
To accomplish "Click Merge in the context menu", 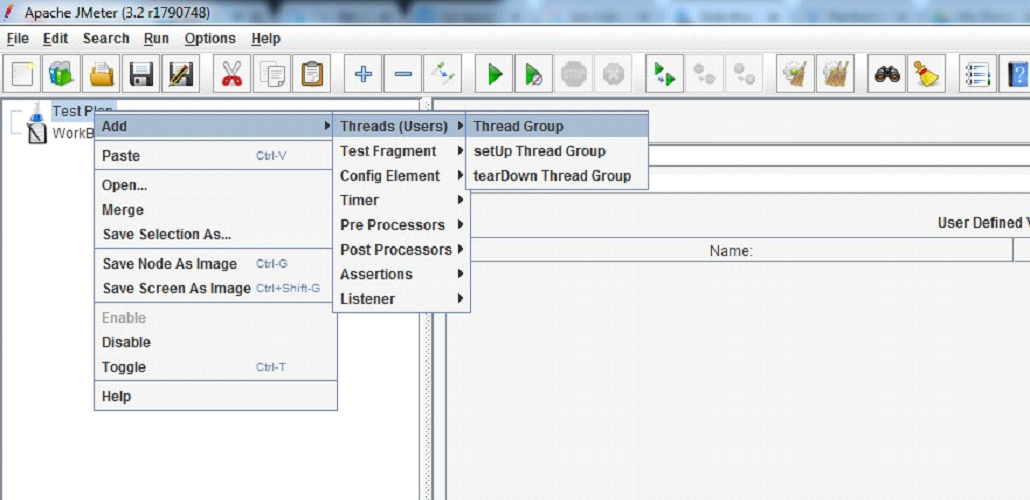I will [x=215, y=210].
